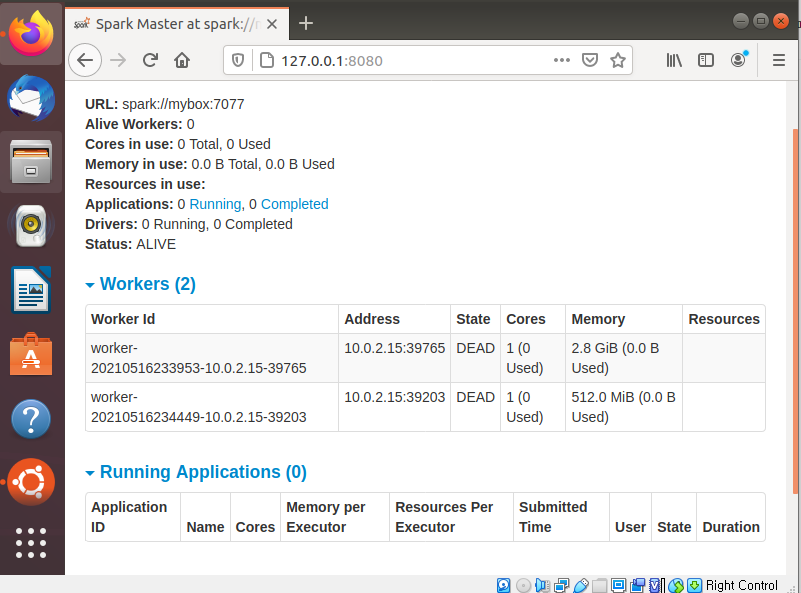The width and height of the screenshot is (801, 593).
Task: Open the Library bookmarks icon
Action: [x=674, y=60]
